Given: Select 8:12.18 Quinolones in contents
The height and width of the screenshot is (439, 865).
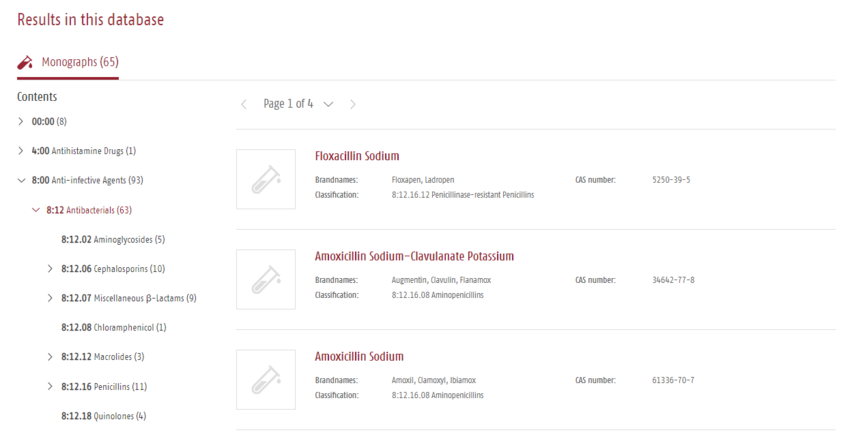Looking at the screenshot, I should point(104,416).
